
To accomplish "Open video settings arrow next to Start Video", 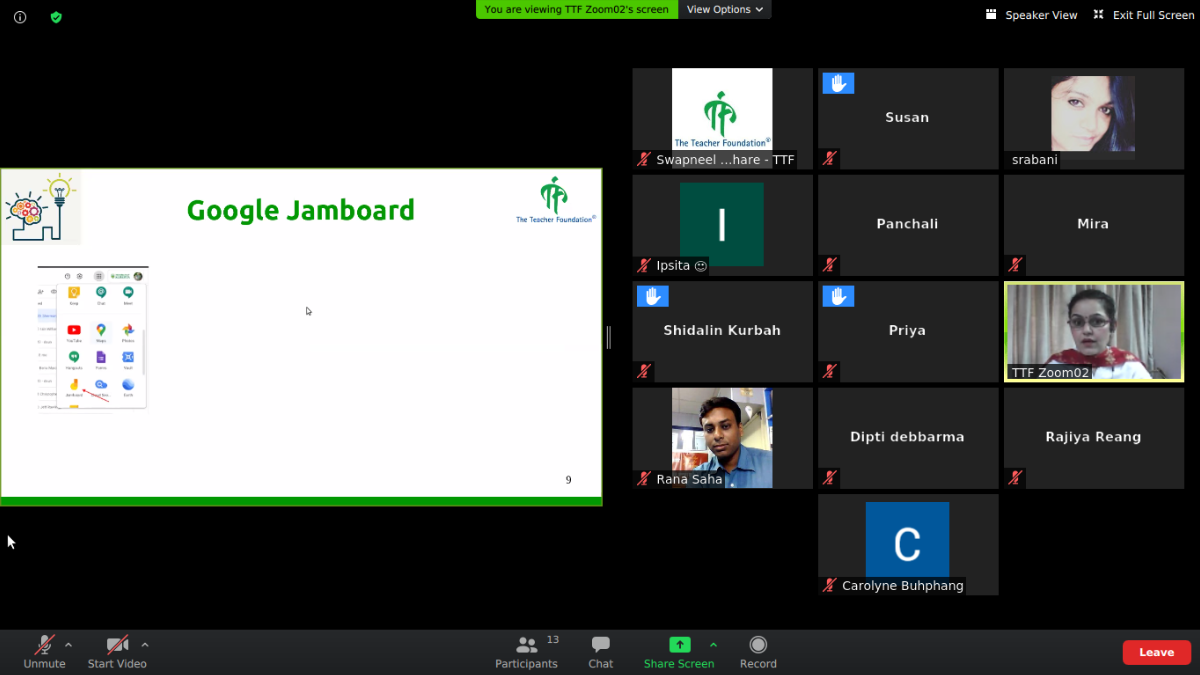I will [145, 644].
